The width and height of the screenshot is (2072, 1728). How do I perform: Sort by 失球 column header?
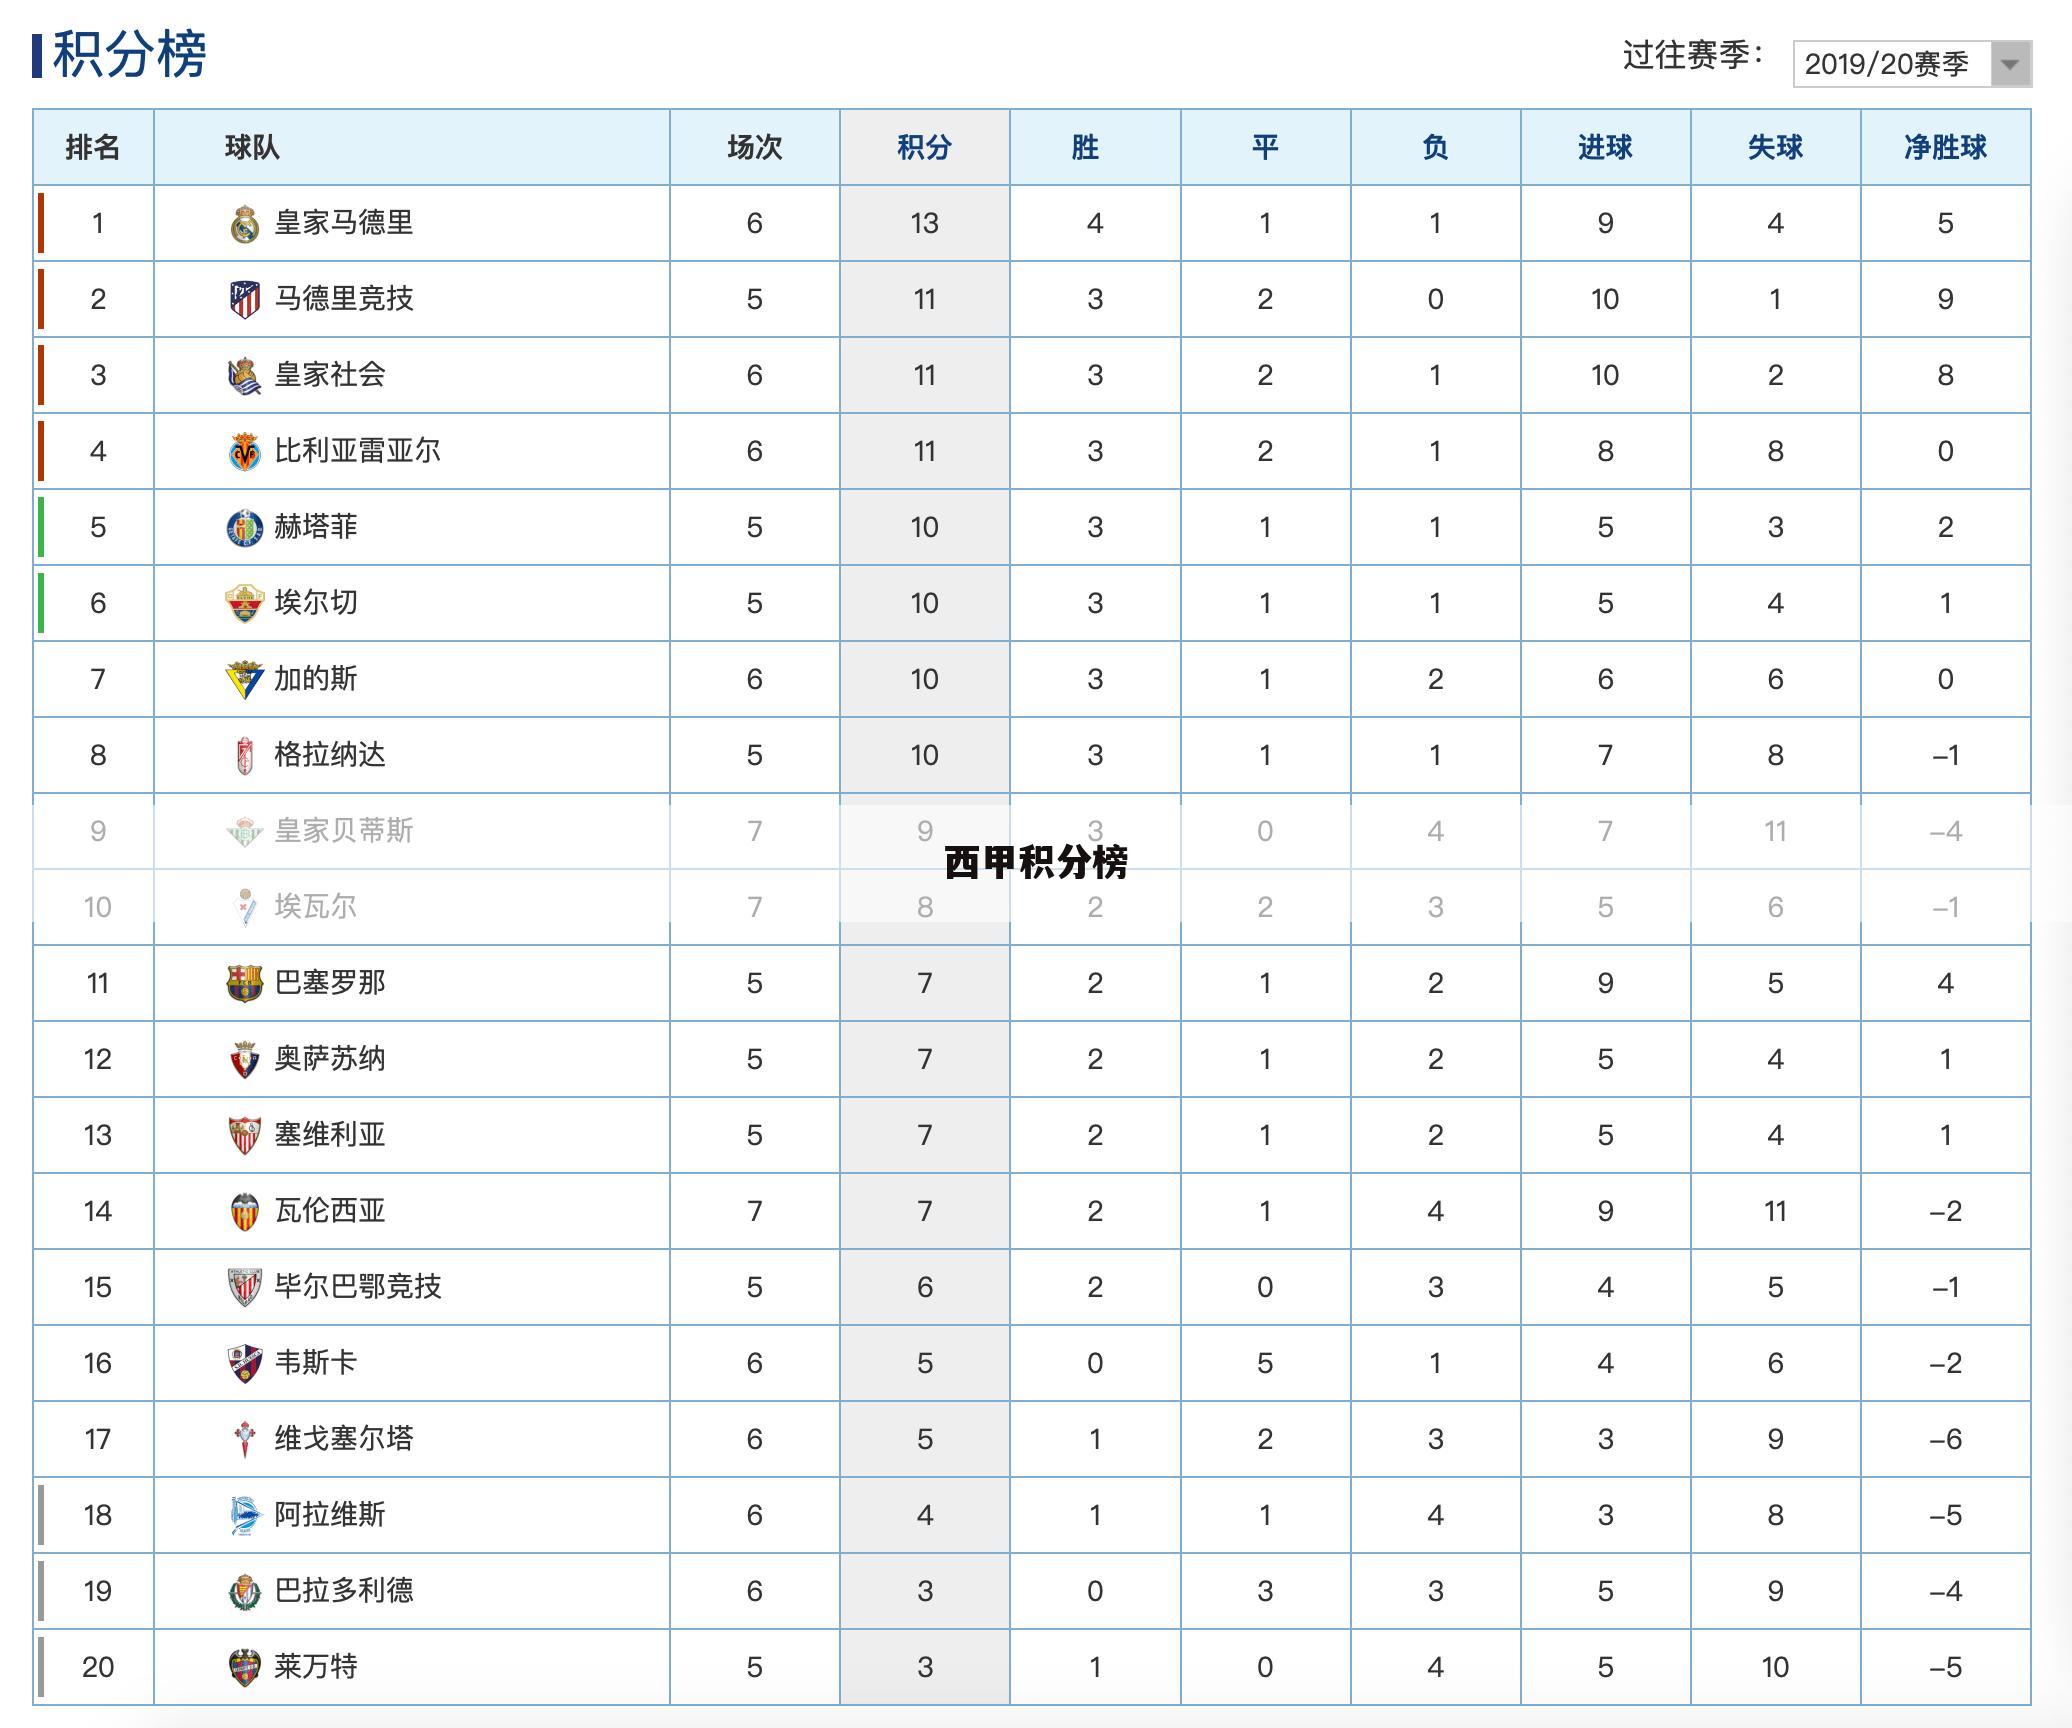click(x=1775, y=148)
